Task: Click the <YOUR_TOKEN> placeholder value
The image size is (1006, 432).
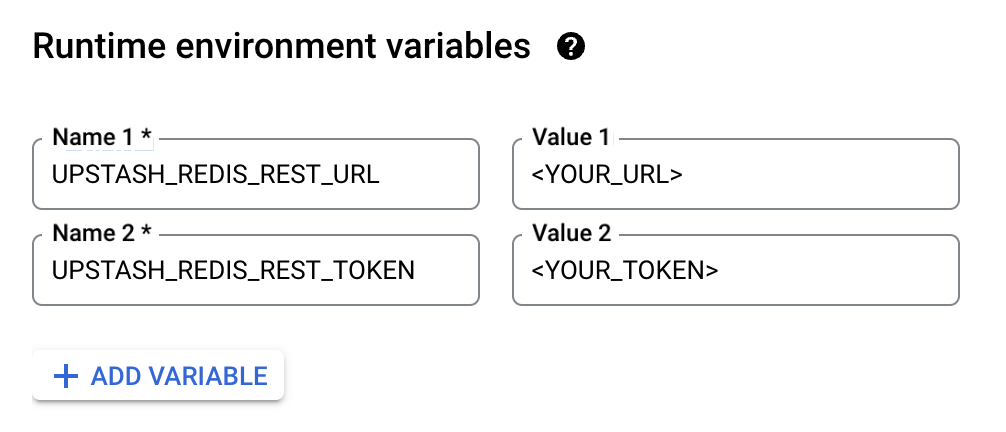Action: click(x=625, y=270)
